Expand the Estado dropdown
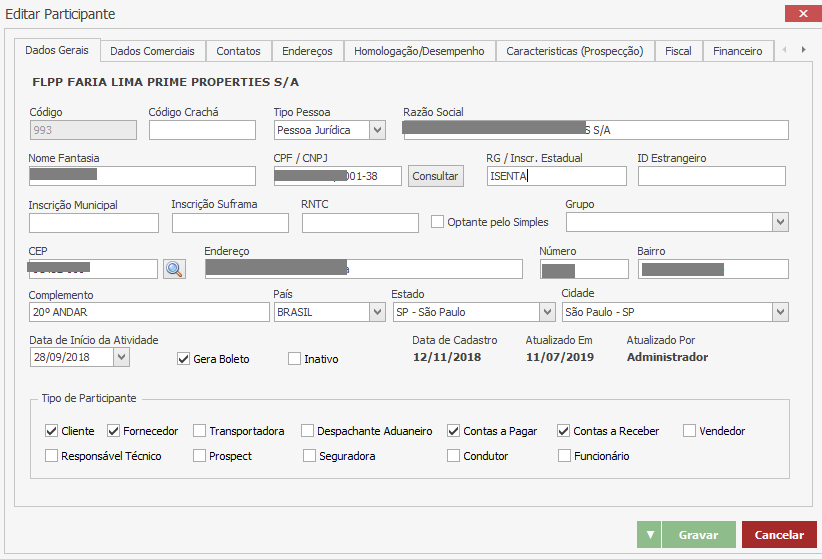The image size is (822, 559). pos(546,312)
